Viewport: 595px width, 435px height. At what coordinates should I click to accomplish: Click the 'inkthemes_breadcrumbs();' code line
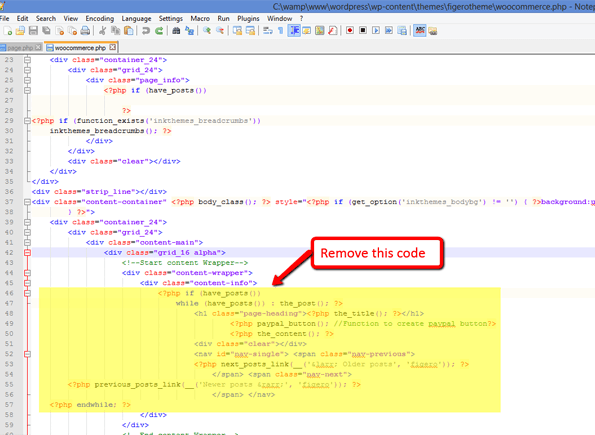[110, 131]
